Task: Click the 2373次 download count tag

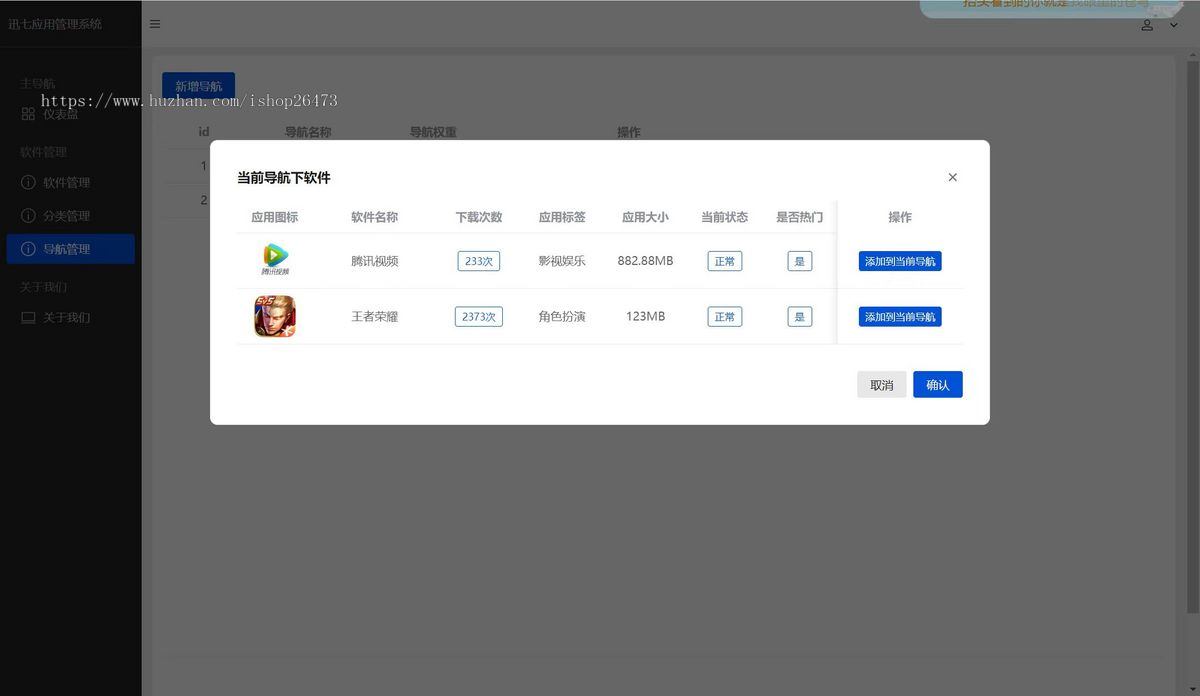Action: (x=479, y=316)
